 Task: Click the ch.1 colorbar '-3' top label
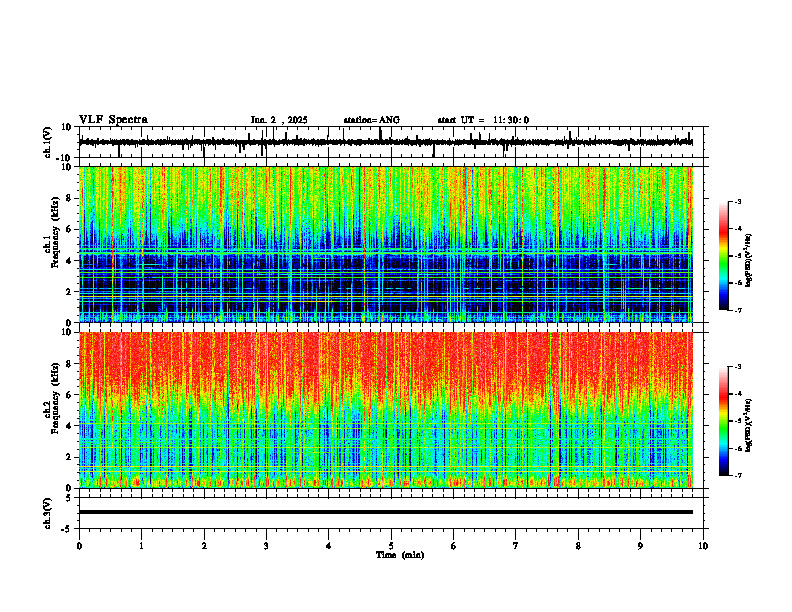tap(737, 202)
